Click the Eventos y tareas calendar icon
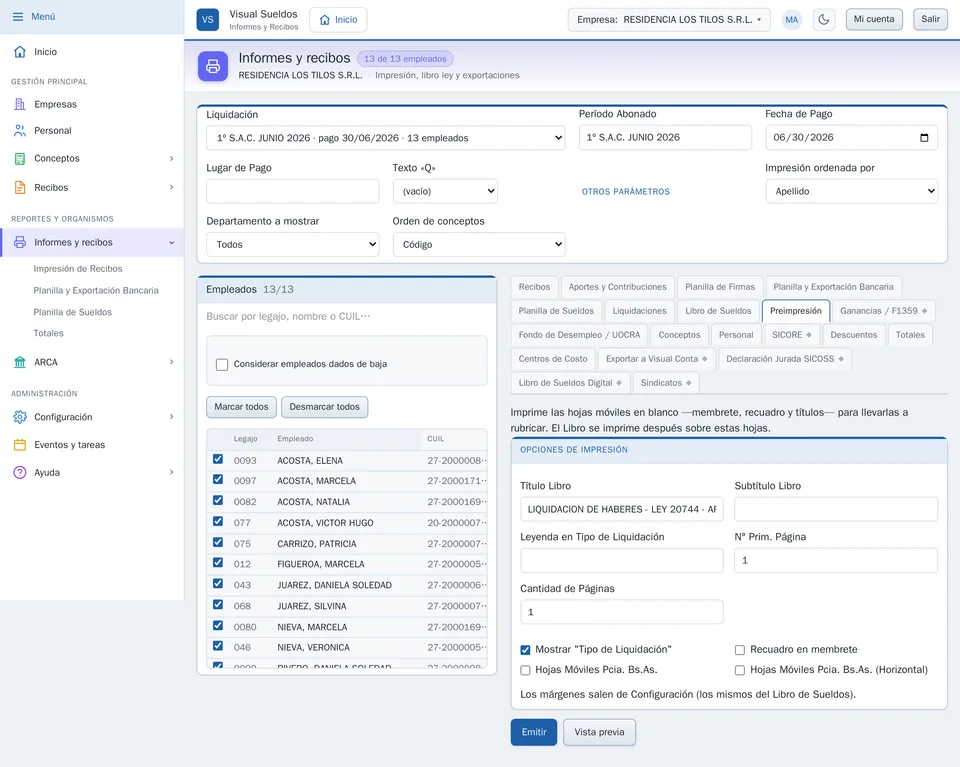 (x=20, y=445)
